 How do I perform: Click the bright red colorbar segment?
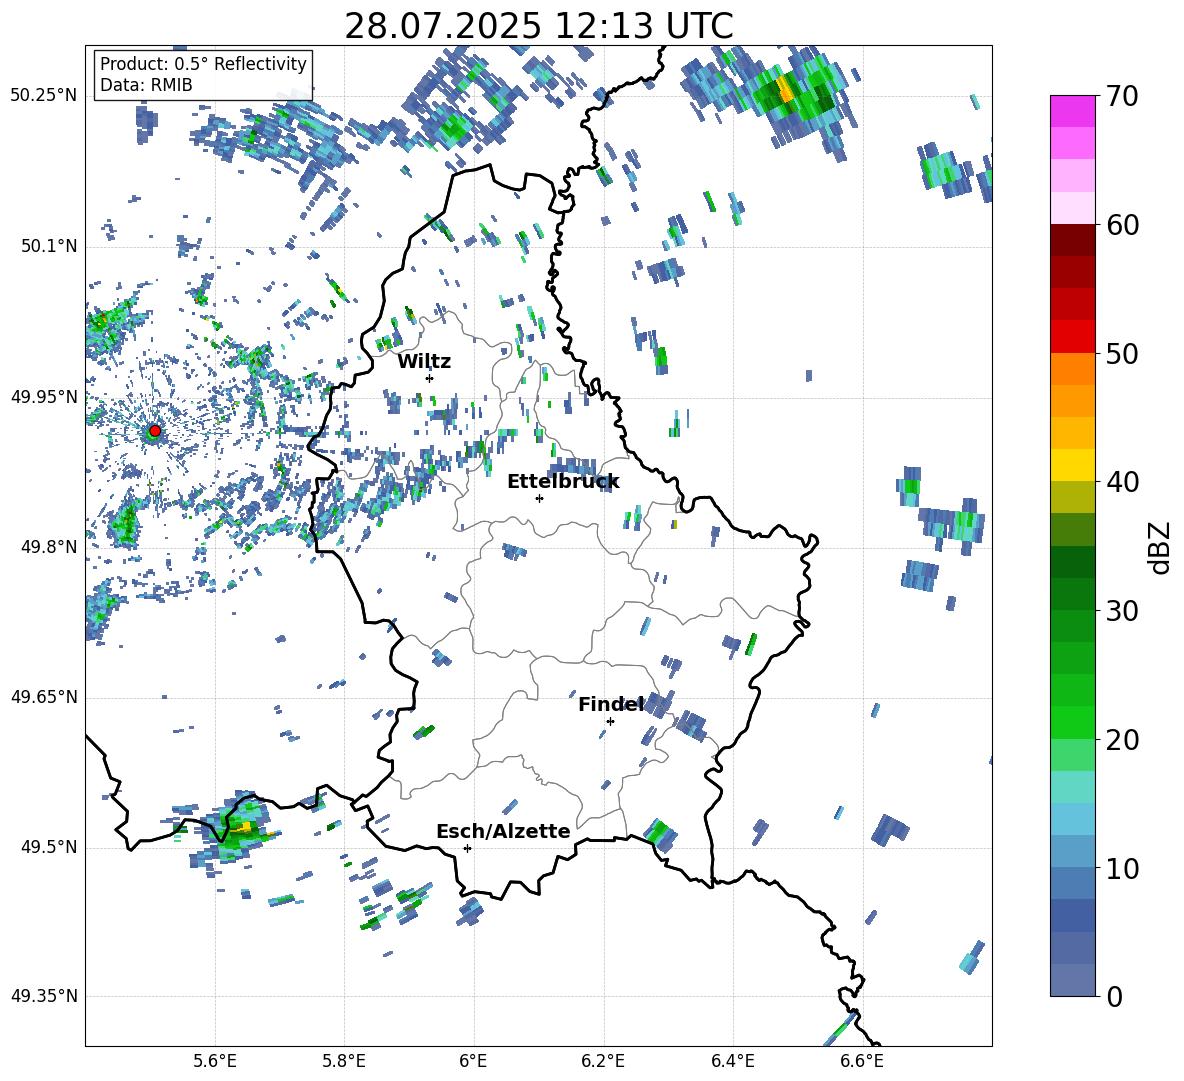[1073, 337]
